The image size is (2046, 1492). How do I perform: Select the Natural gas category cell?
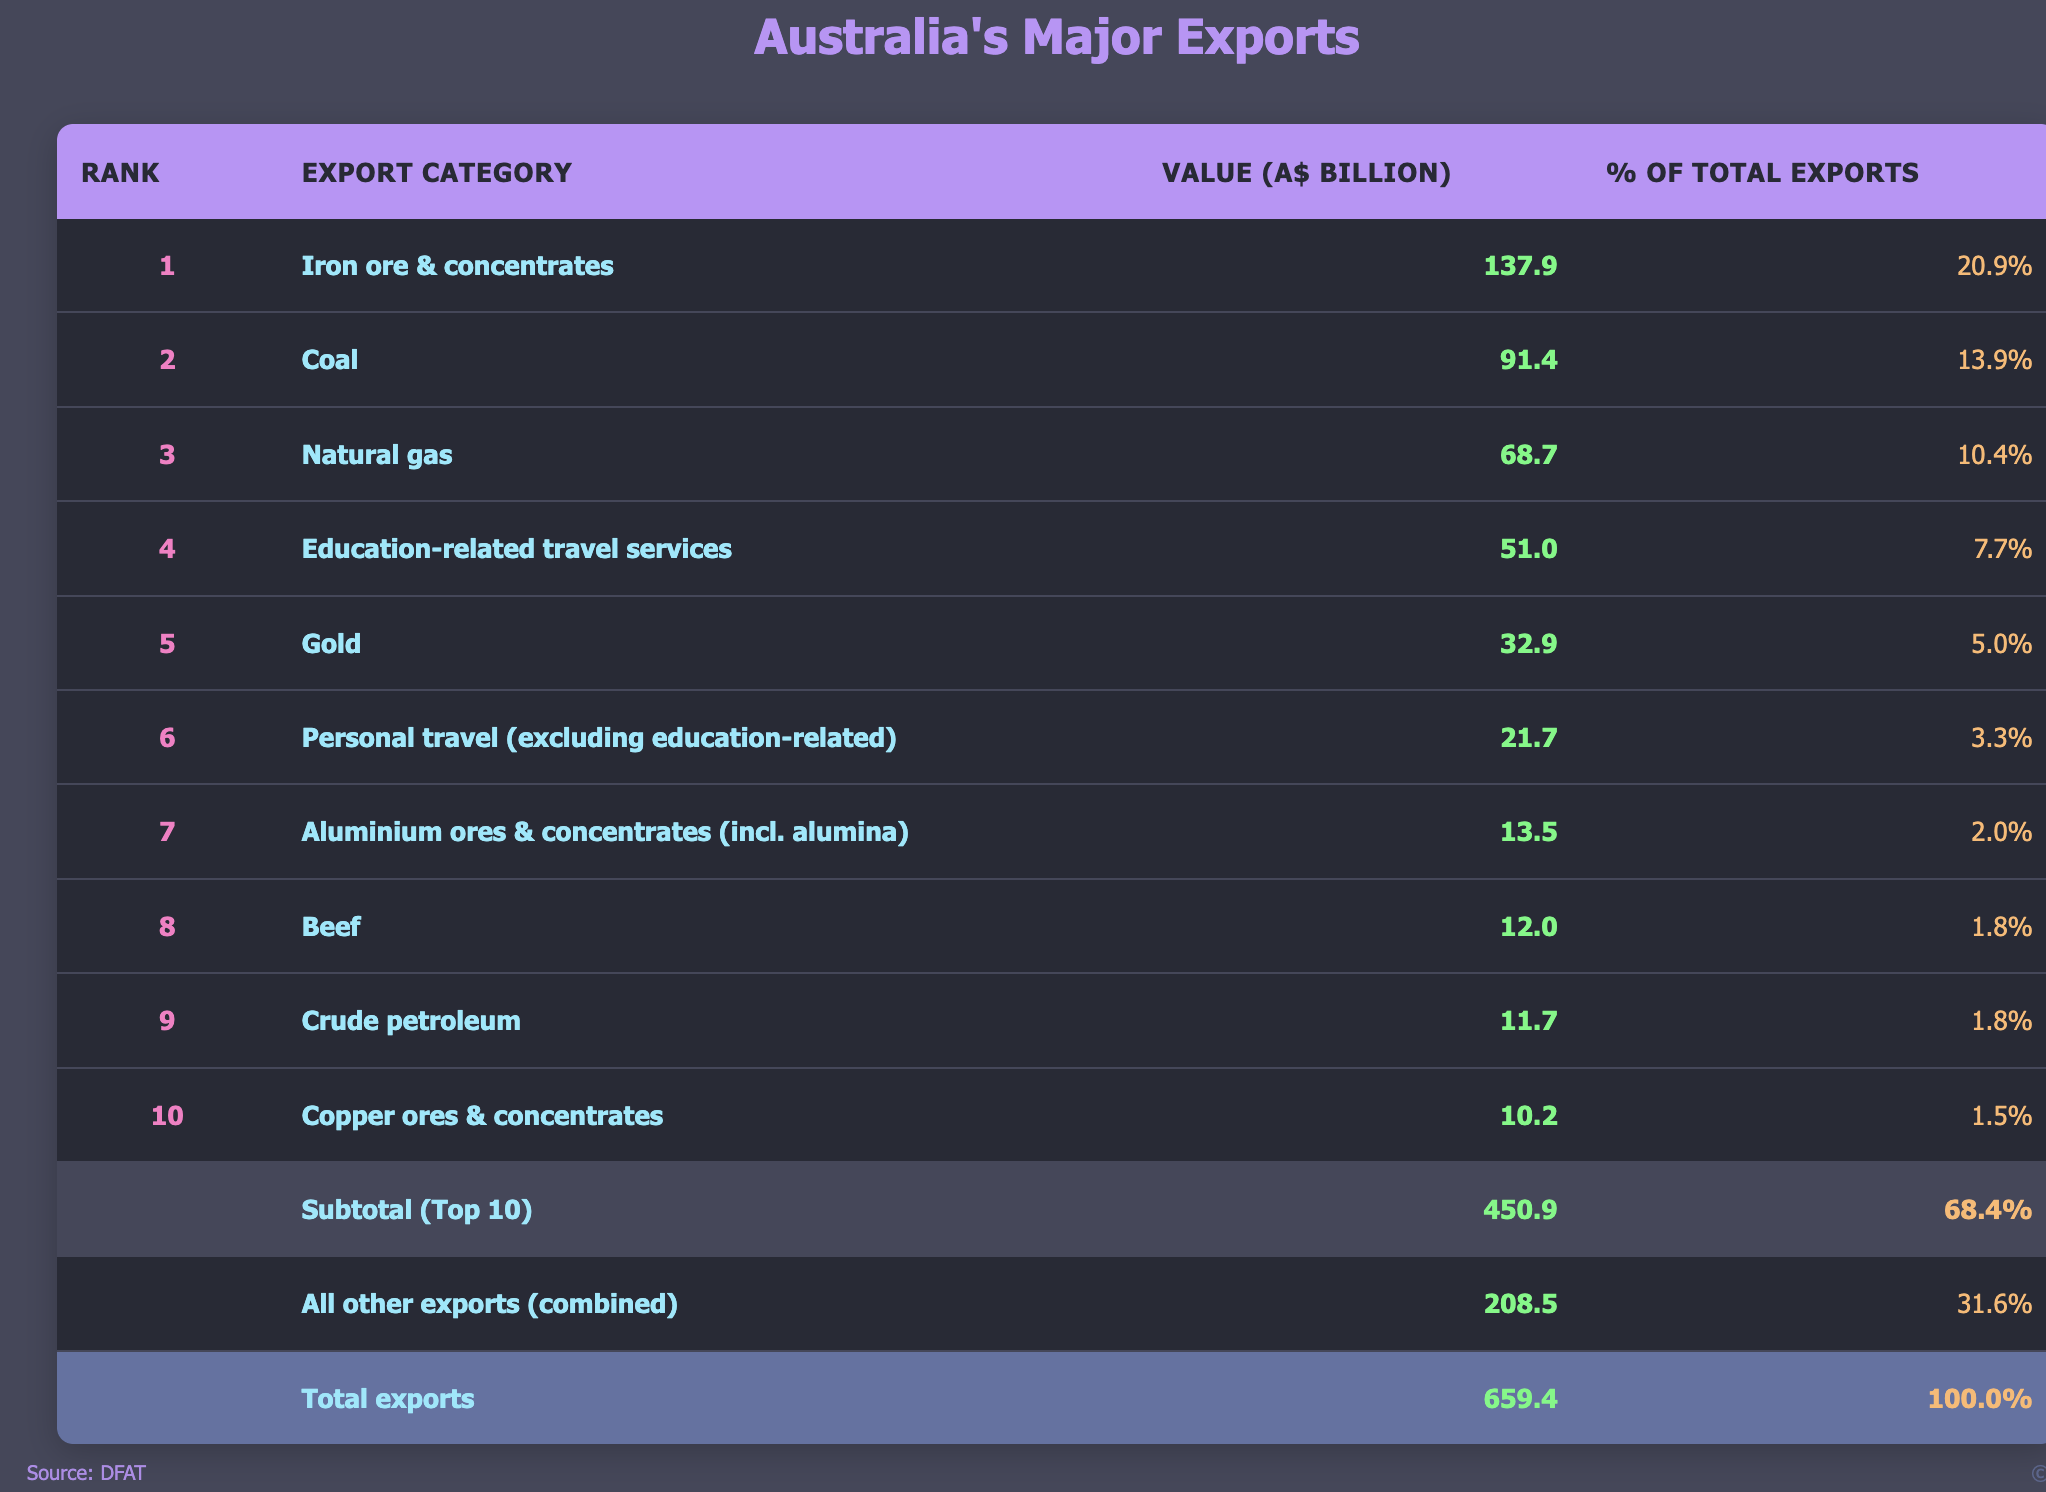pyautogui.click(x=376, y=455)
